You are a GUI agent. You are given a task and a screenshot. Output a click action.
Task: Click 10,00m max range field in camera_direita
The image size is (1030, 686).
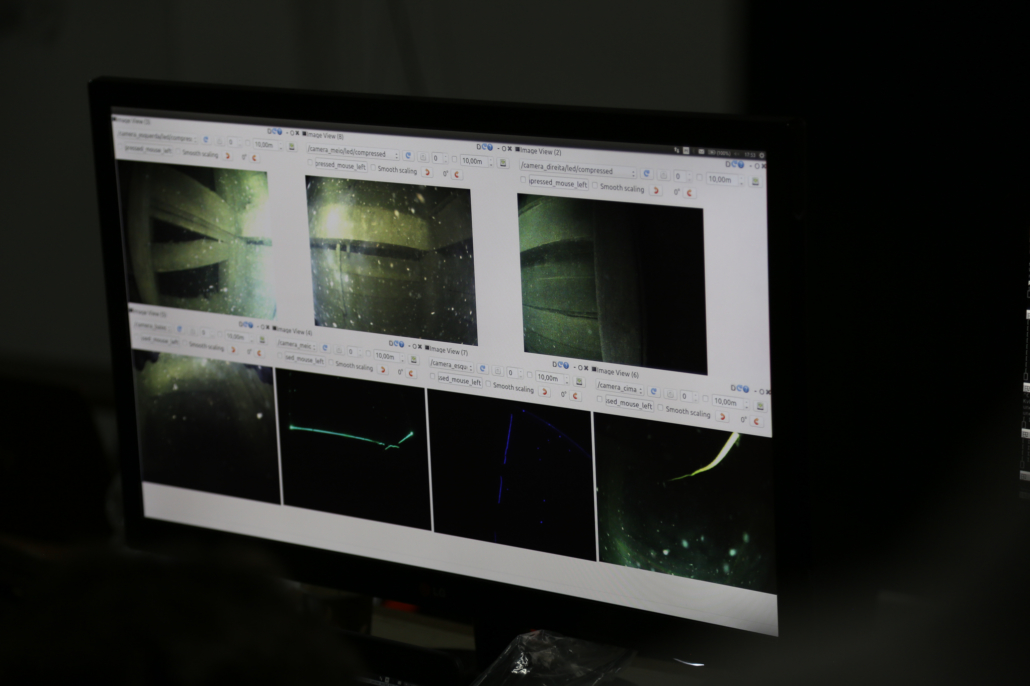pos(720,179)
